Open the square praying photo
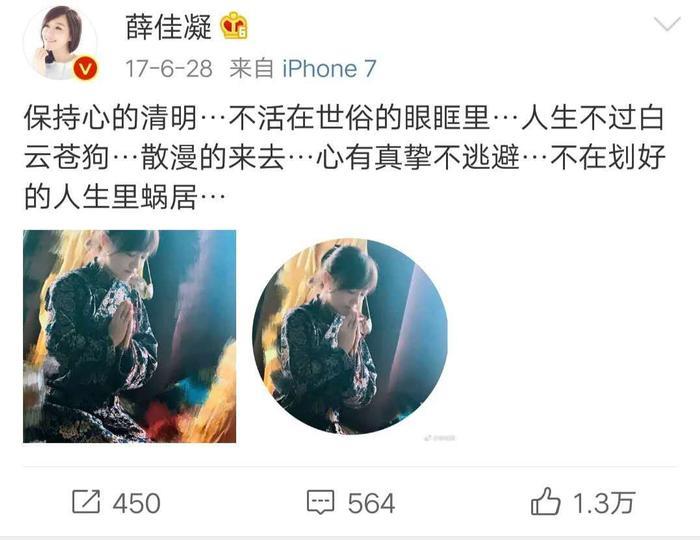The width and height of the screenshot is (700, 540). click(129, 336)
